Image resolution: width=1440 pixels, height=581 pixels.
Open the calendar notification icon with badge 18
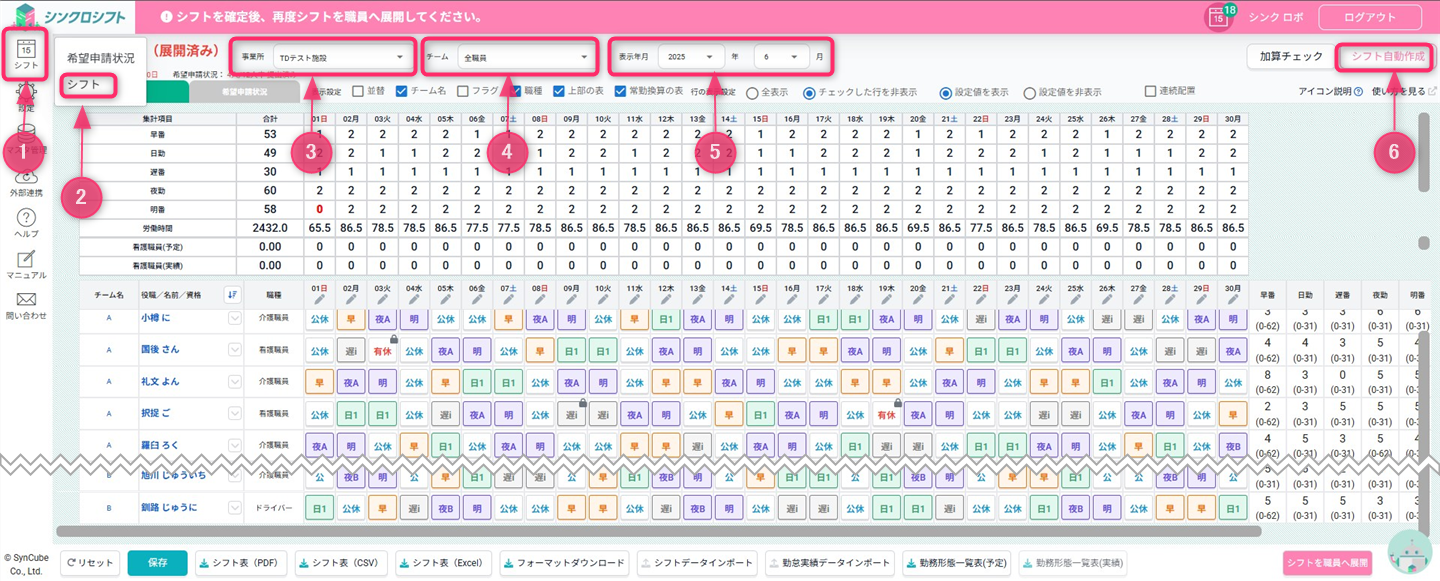pos(1218,17)
